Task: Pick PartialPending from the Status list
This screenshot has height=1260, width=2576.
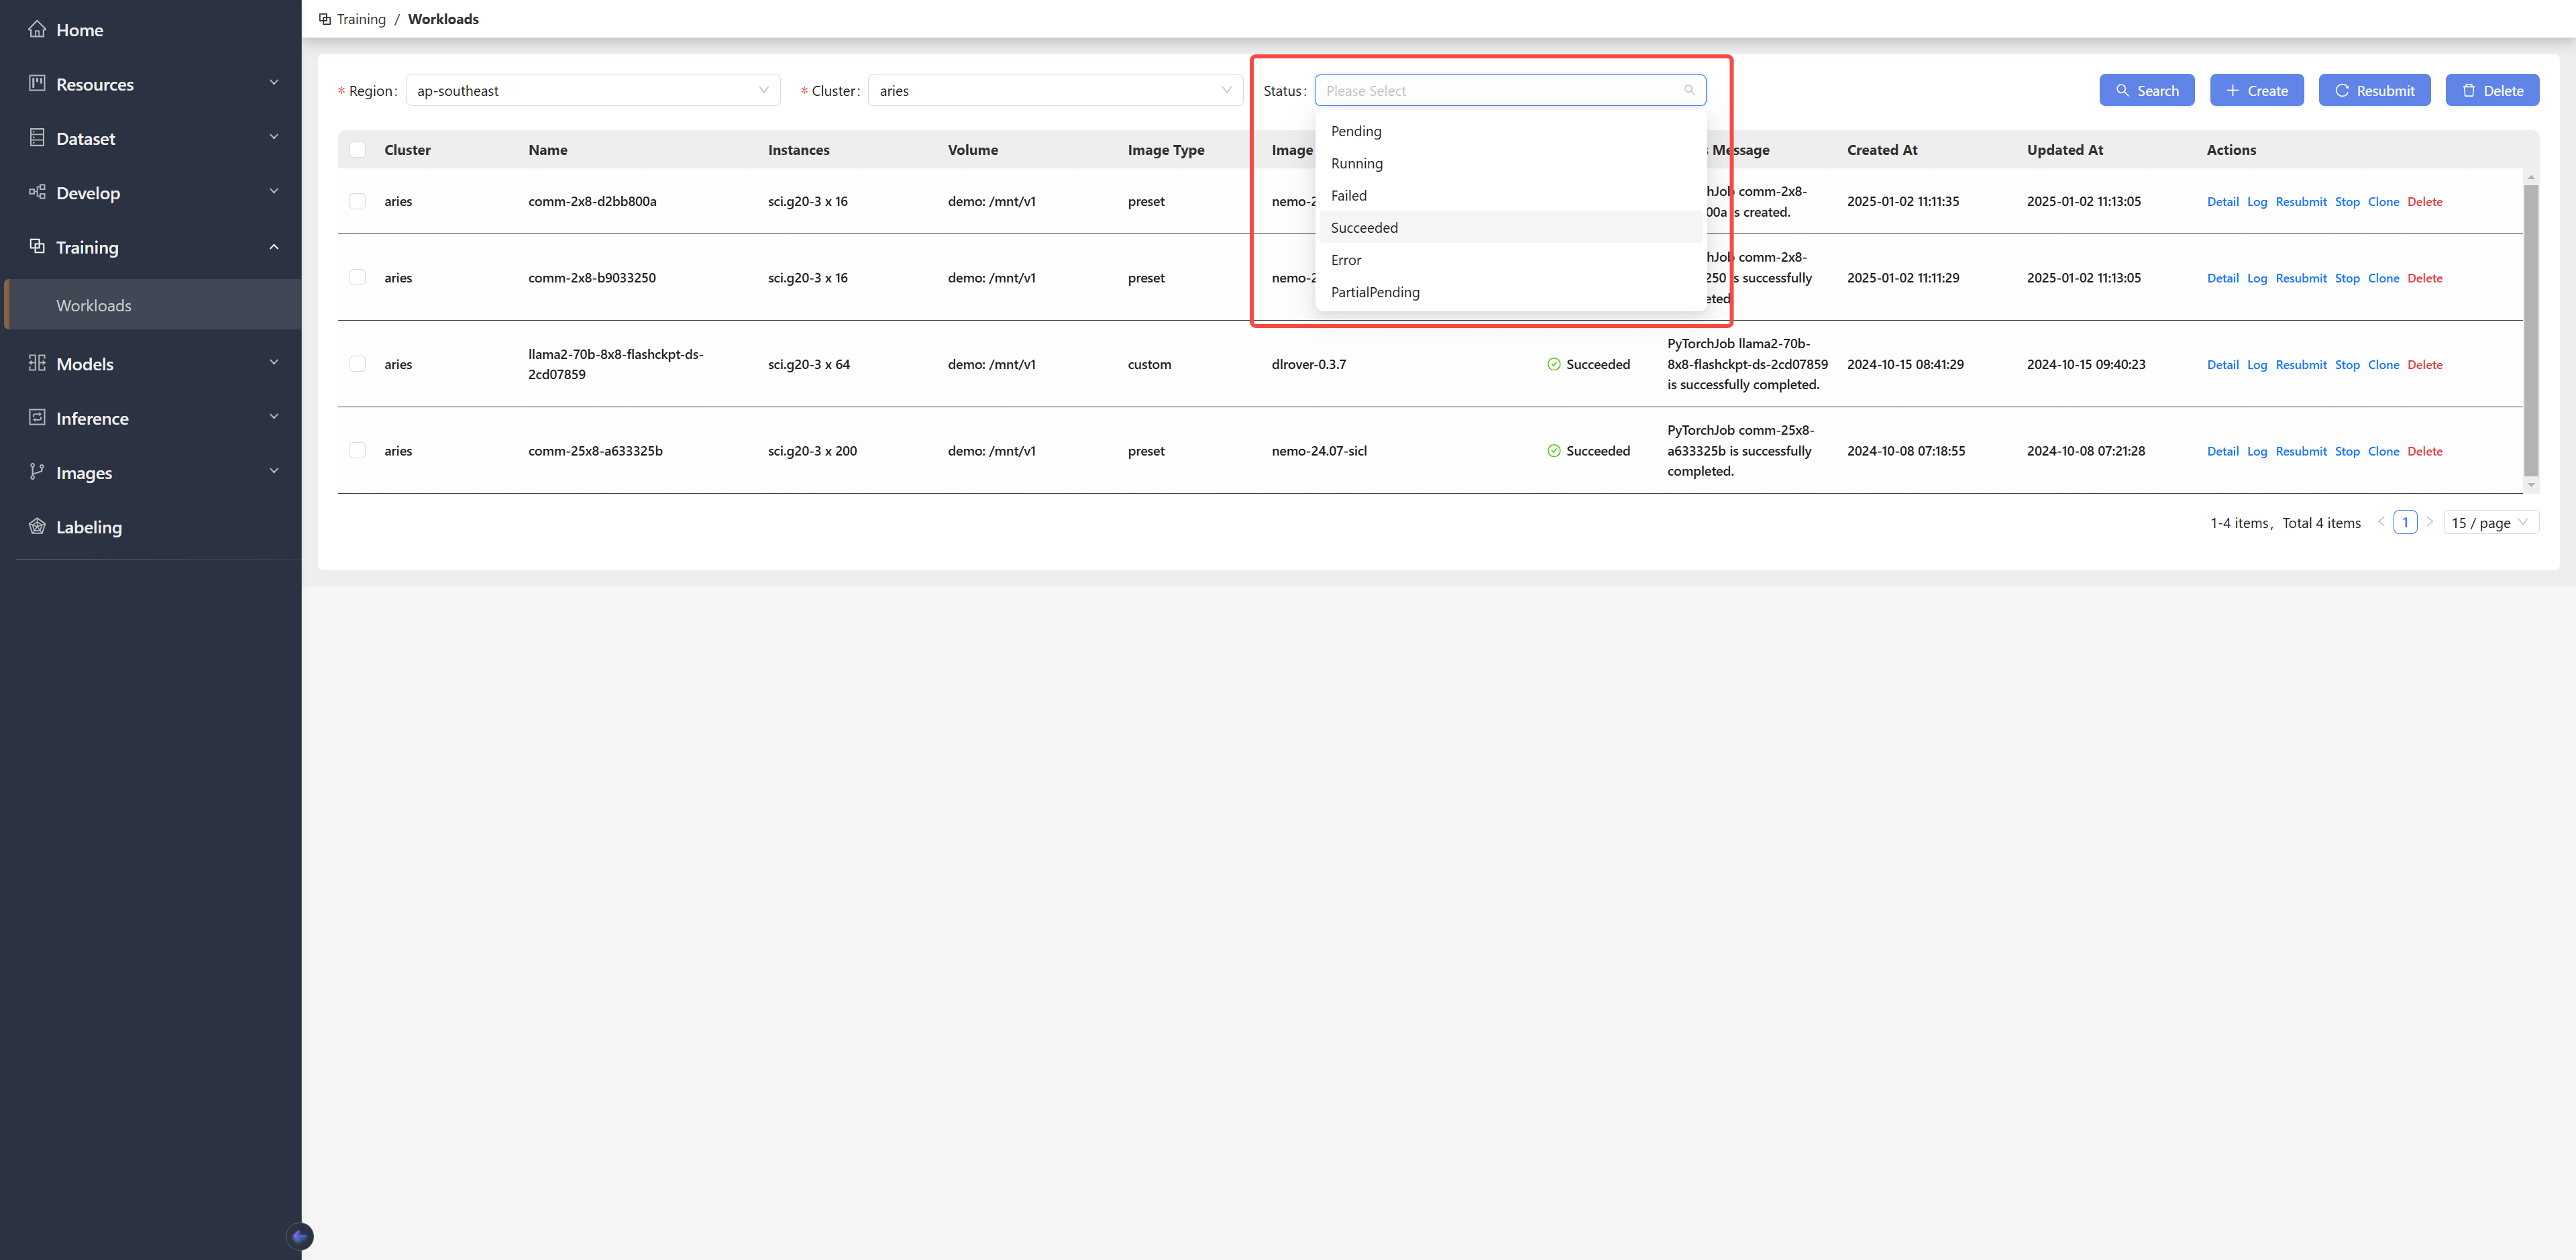Action: pos(1510,292)
